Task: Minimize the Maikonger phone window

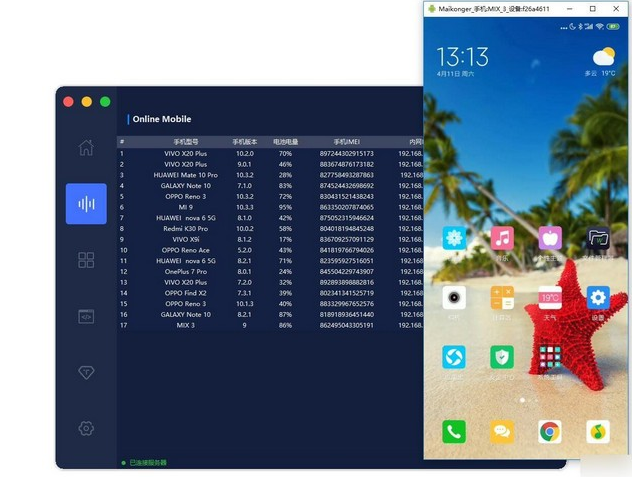Action: [570, 8]
